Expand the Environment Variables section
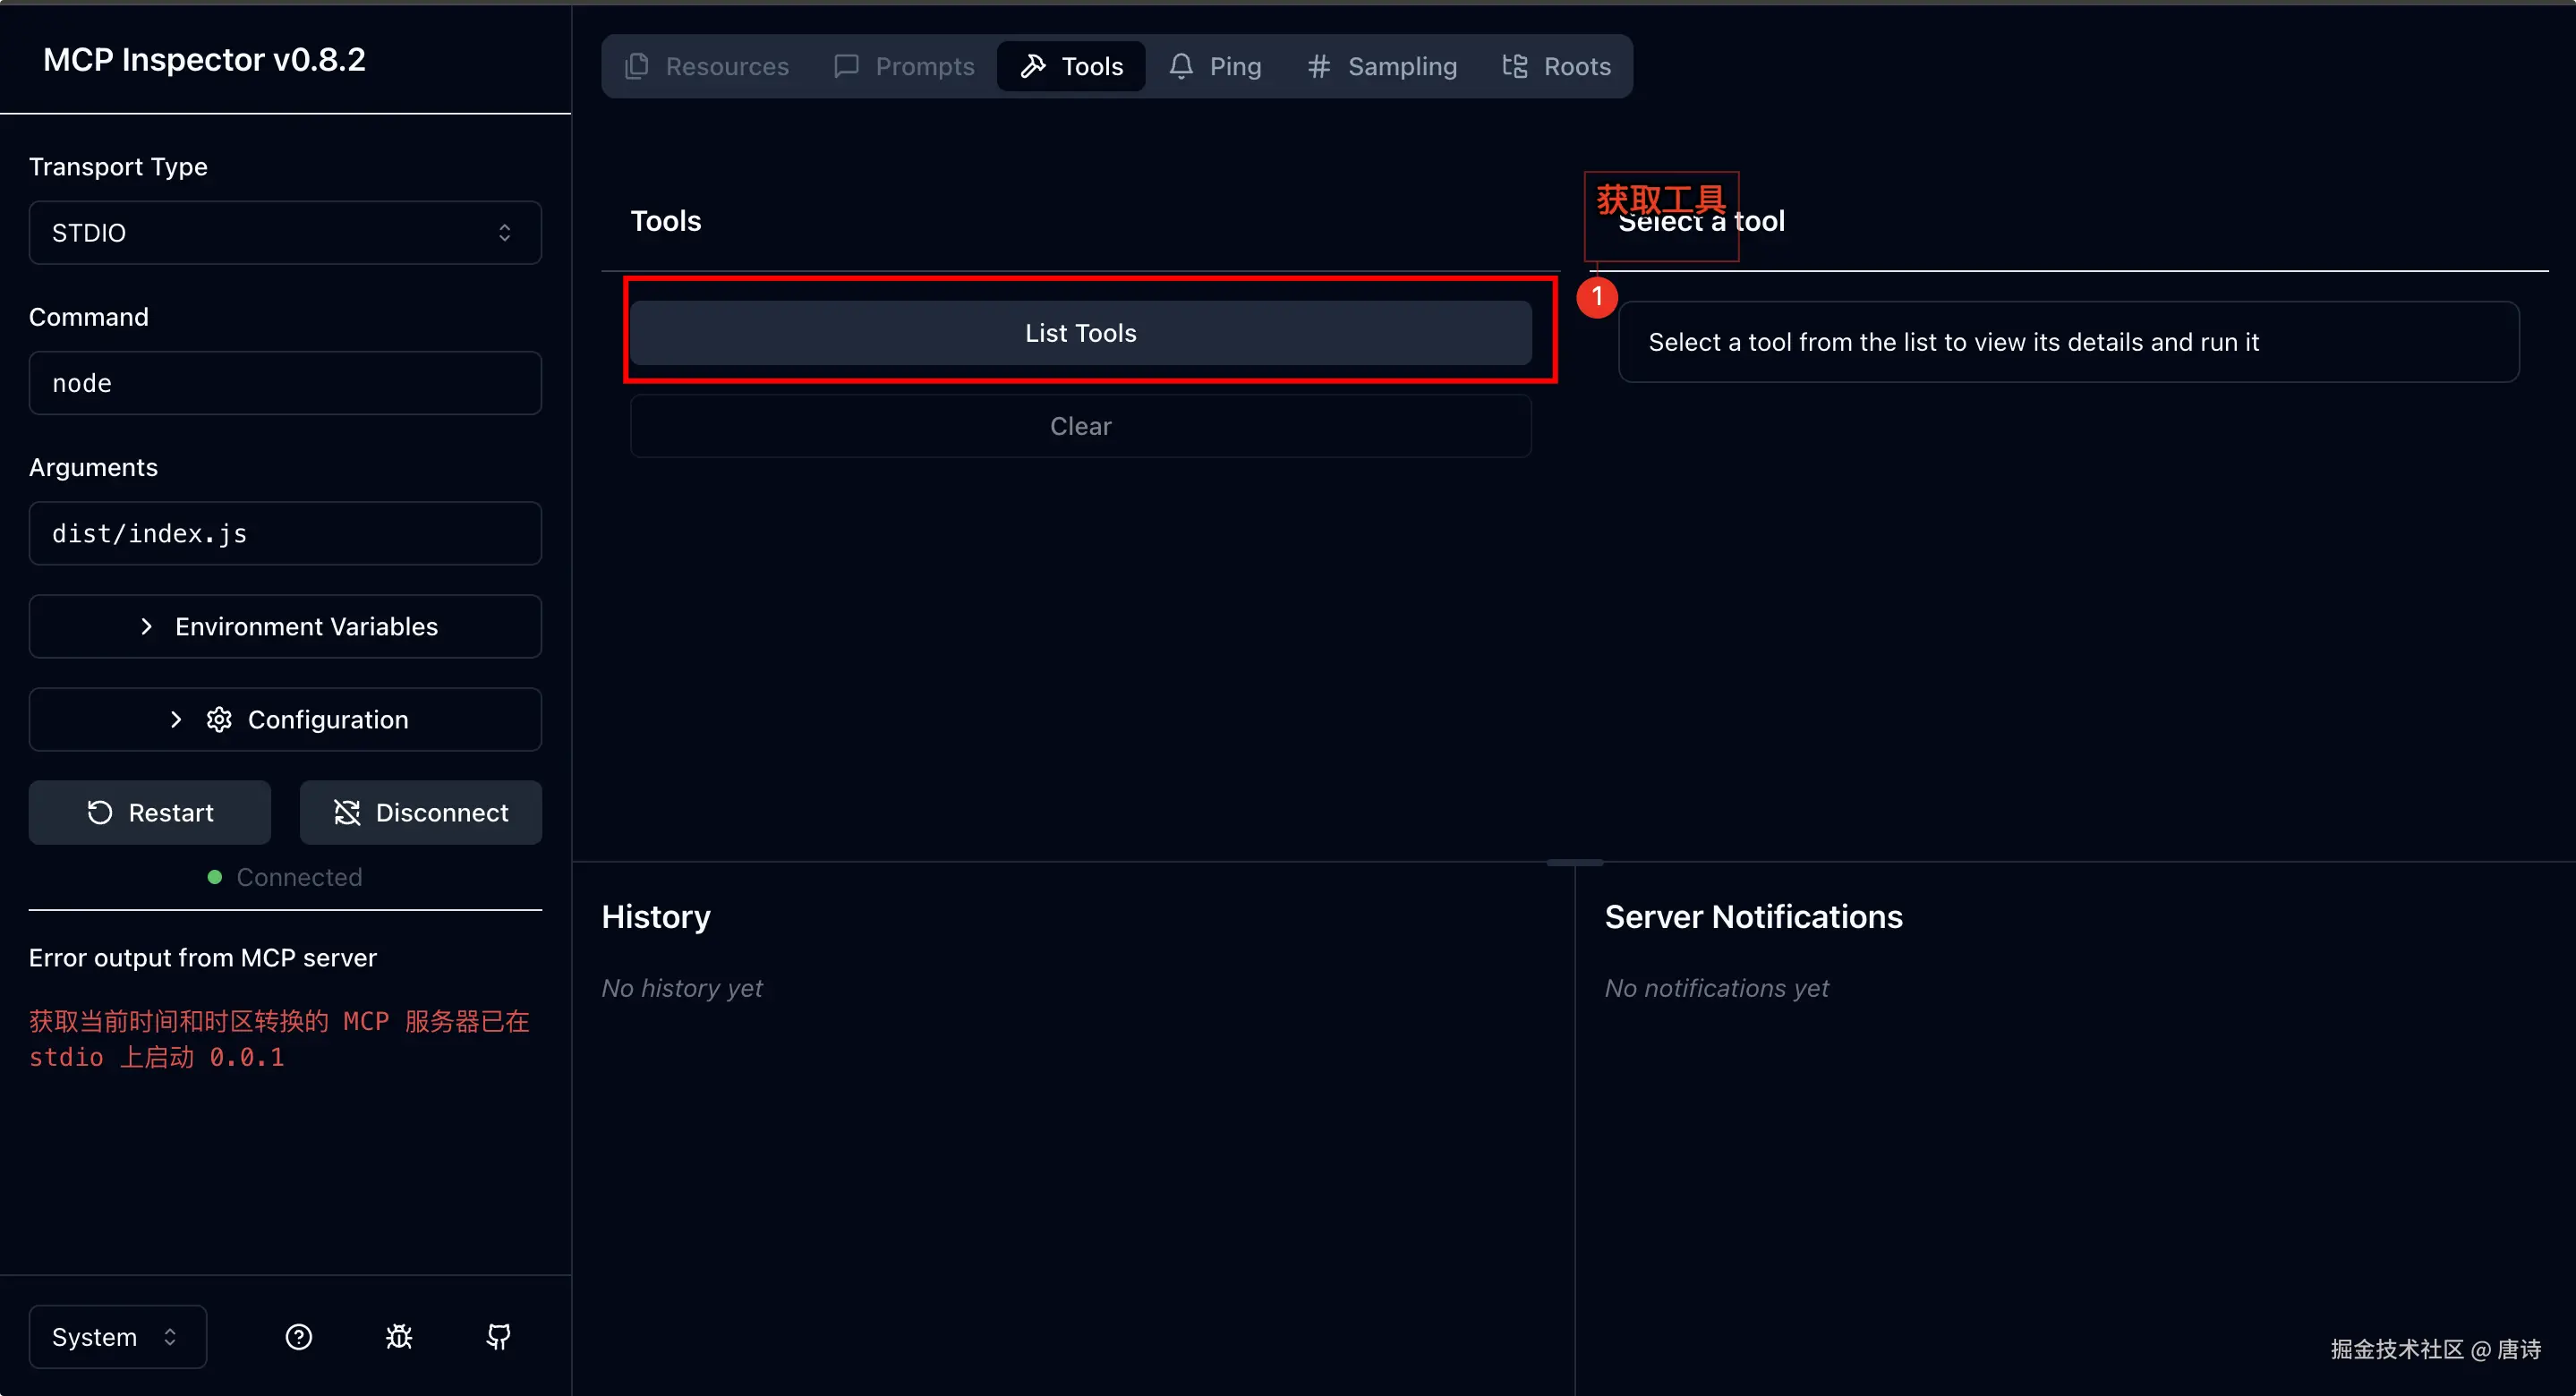The height and width of the screenshot is (1396, 2576). coord(285,626)
